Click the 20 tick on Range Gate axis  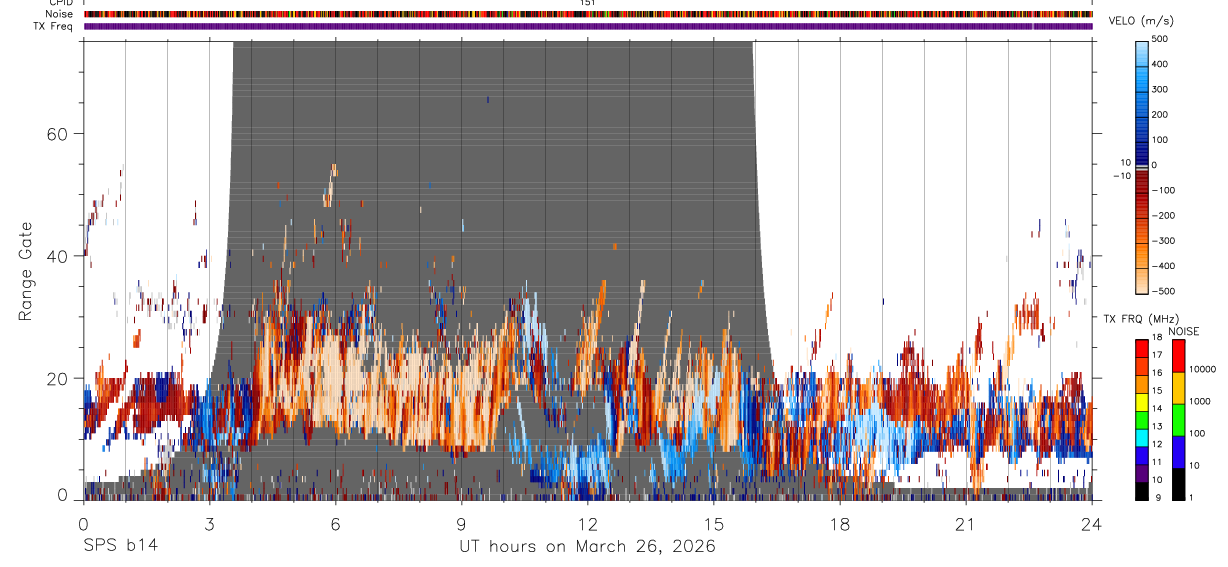(59, 378)
